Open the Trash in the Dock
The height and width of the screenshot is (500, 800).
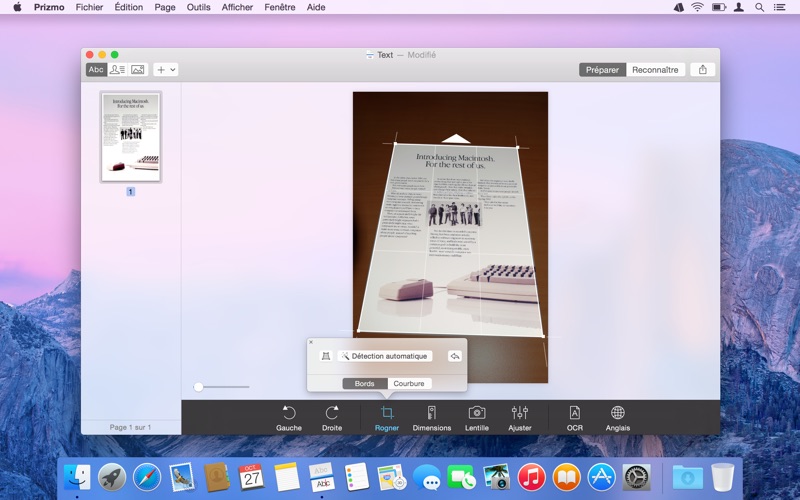[722, 478]
